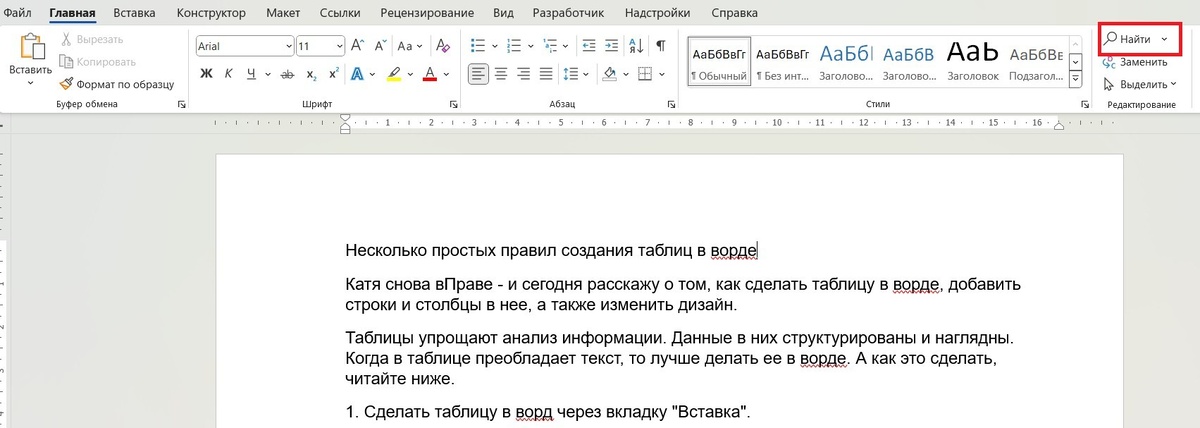The height and width of the screenshot is (428, 1200).
Task: Open the font size 11 dropdown
Action: click(340, 46)
